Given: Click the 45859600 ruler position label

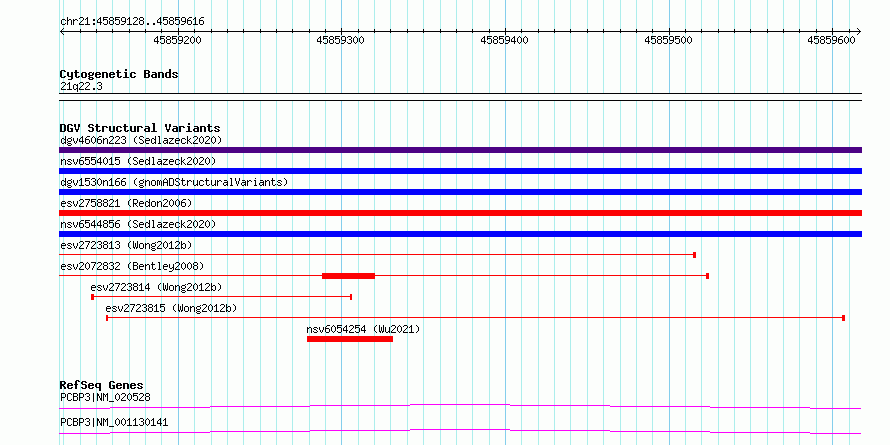Looking at the screenshot, I should coord(832,40).
